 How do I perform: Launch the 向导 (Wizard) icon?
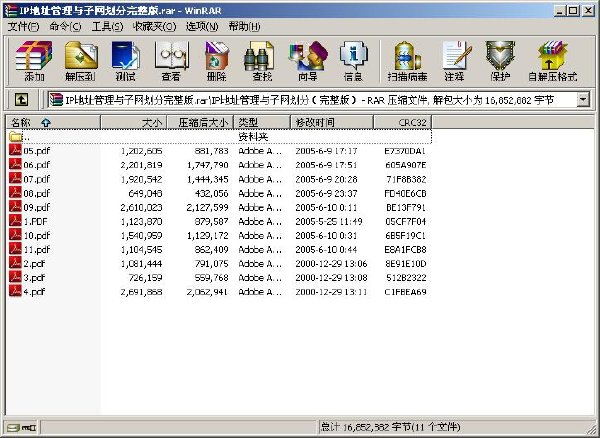308,56
